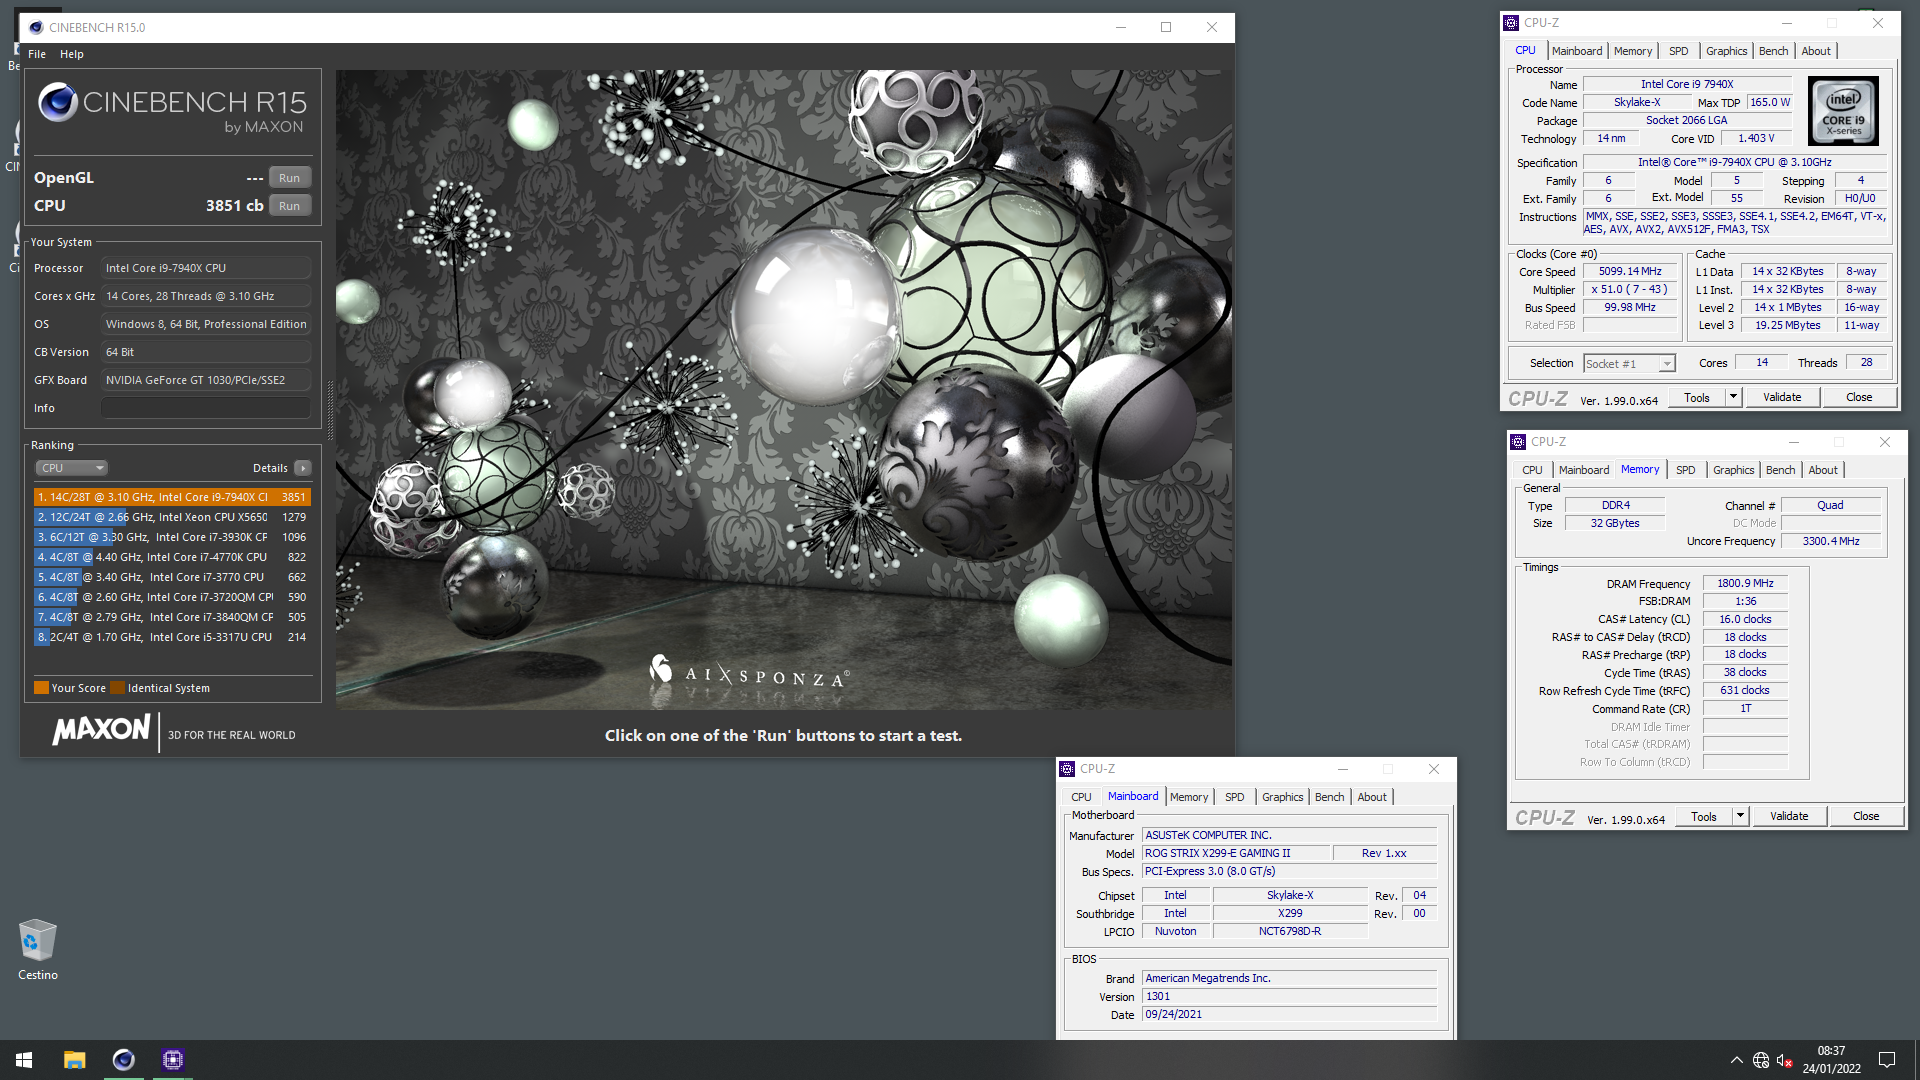
Task: Open the Cinebench File menu
Action: pos(37,54)
